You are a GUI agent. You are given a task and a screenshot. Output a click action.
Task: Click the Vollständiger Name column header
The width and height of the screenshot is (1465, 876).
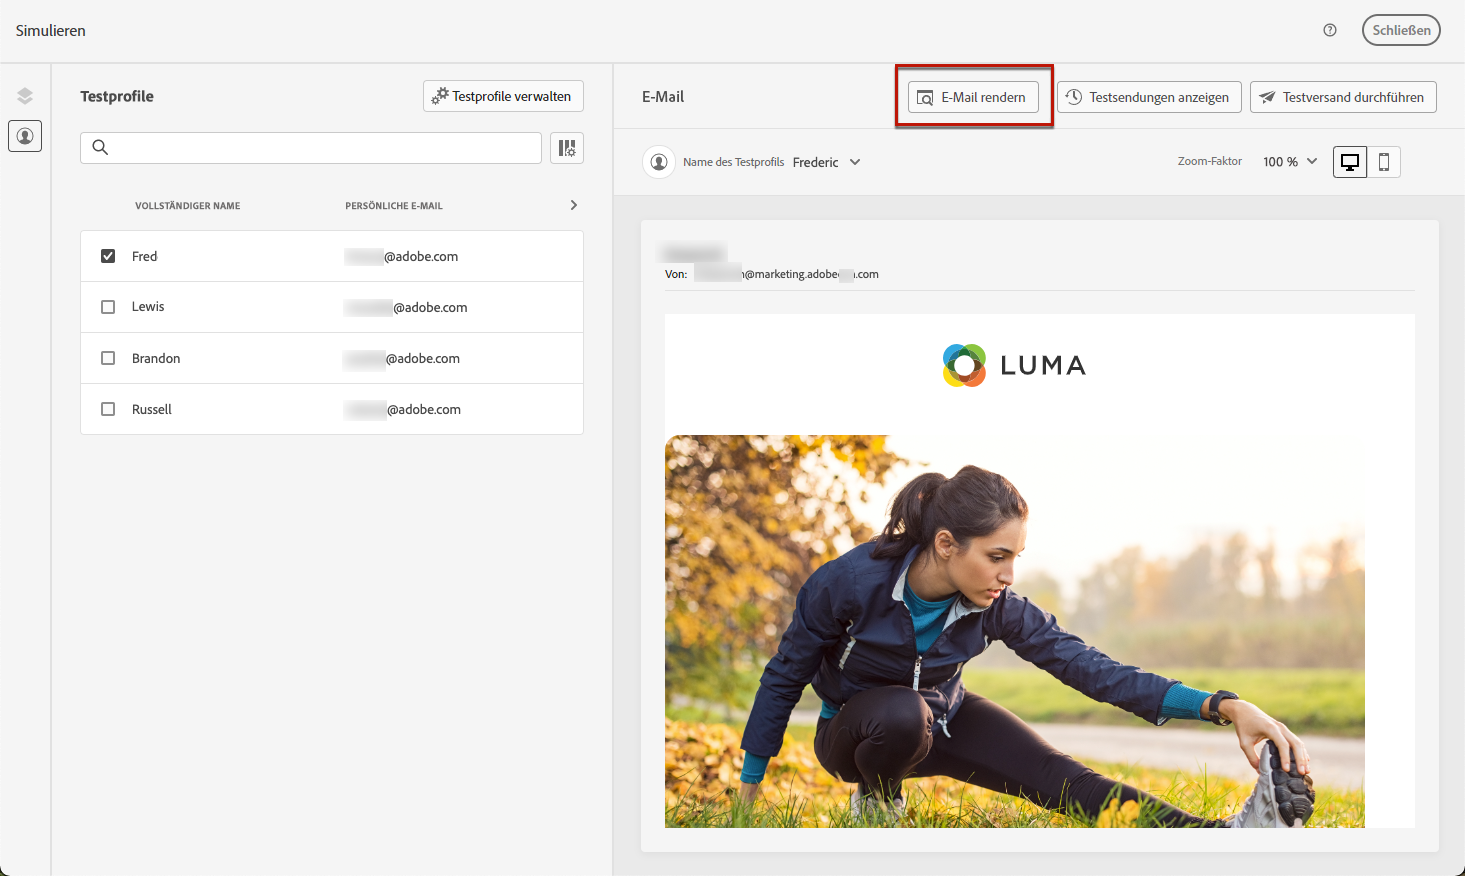(x=188, y=206)
